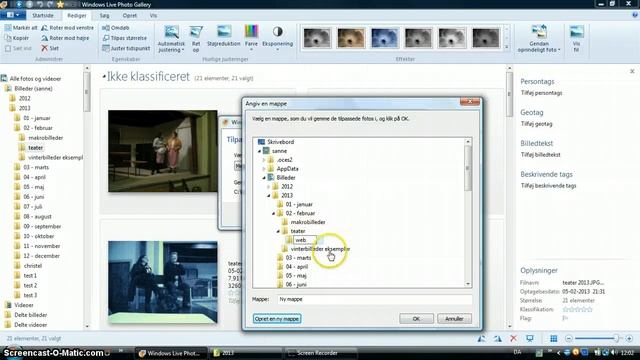Collapse Billeder node in dialog tree
Screen dimensions: 640x360
point(264,178)
